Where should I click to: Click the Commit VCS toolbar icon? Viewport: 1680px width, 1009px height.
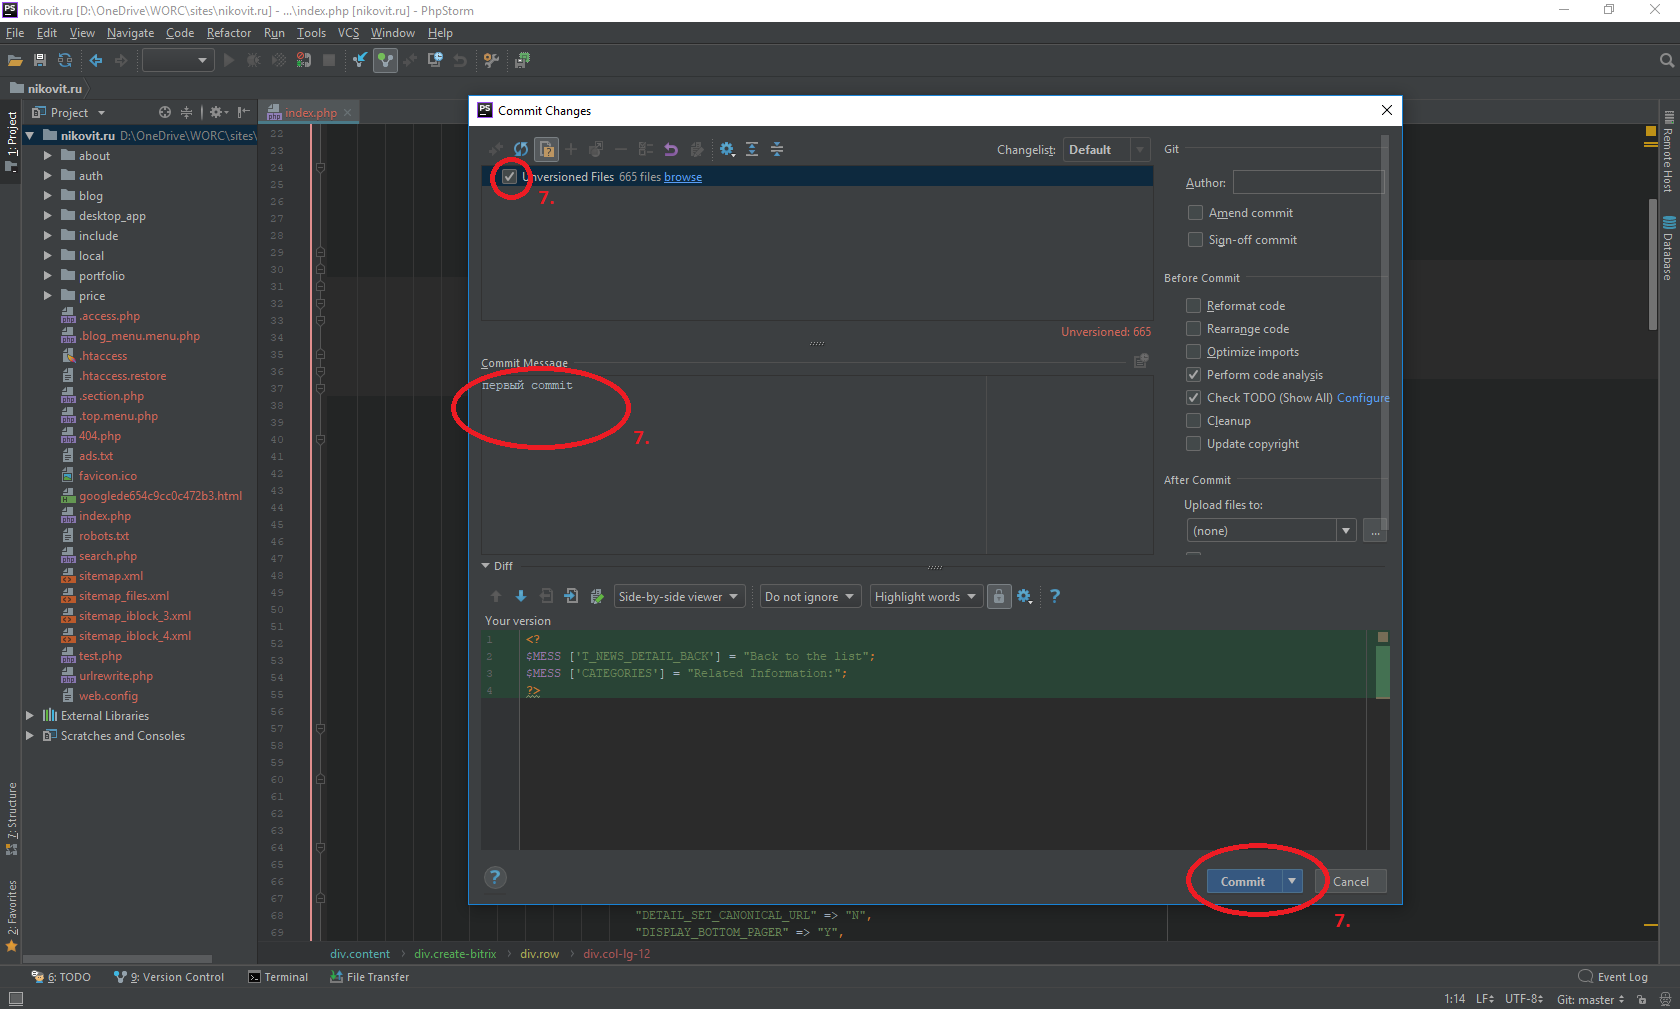click(x=385, y=60)
